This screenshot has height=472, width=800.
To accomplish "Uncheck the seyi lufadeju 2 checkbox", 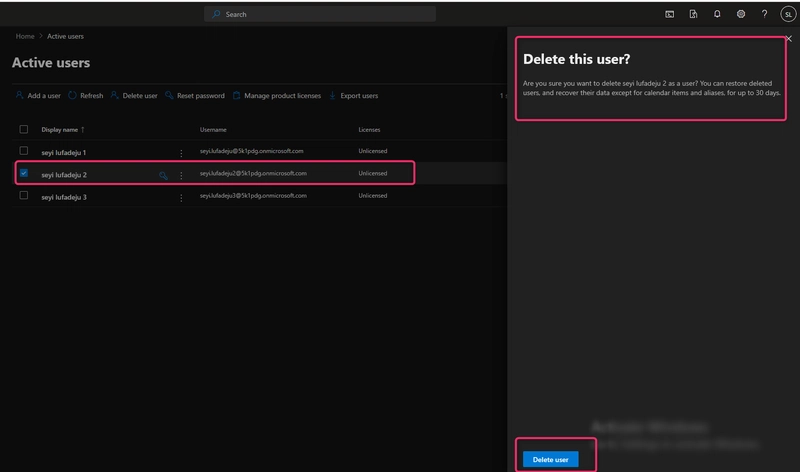I will tap(23, 173).
